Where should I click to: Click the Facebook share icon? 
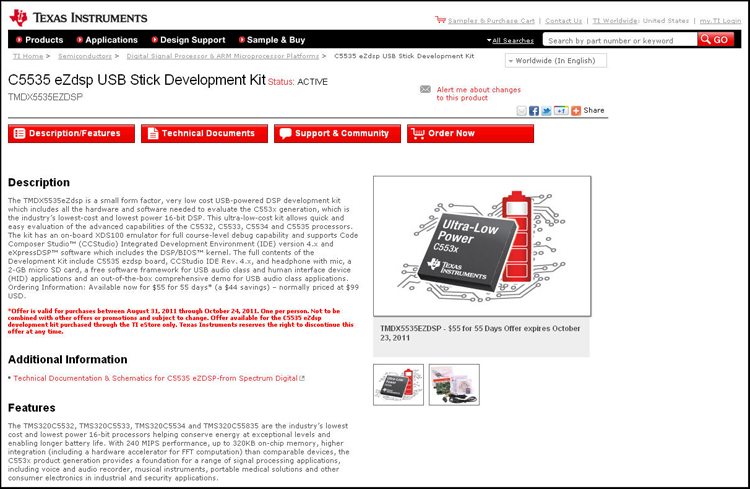(534, 110)
